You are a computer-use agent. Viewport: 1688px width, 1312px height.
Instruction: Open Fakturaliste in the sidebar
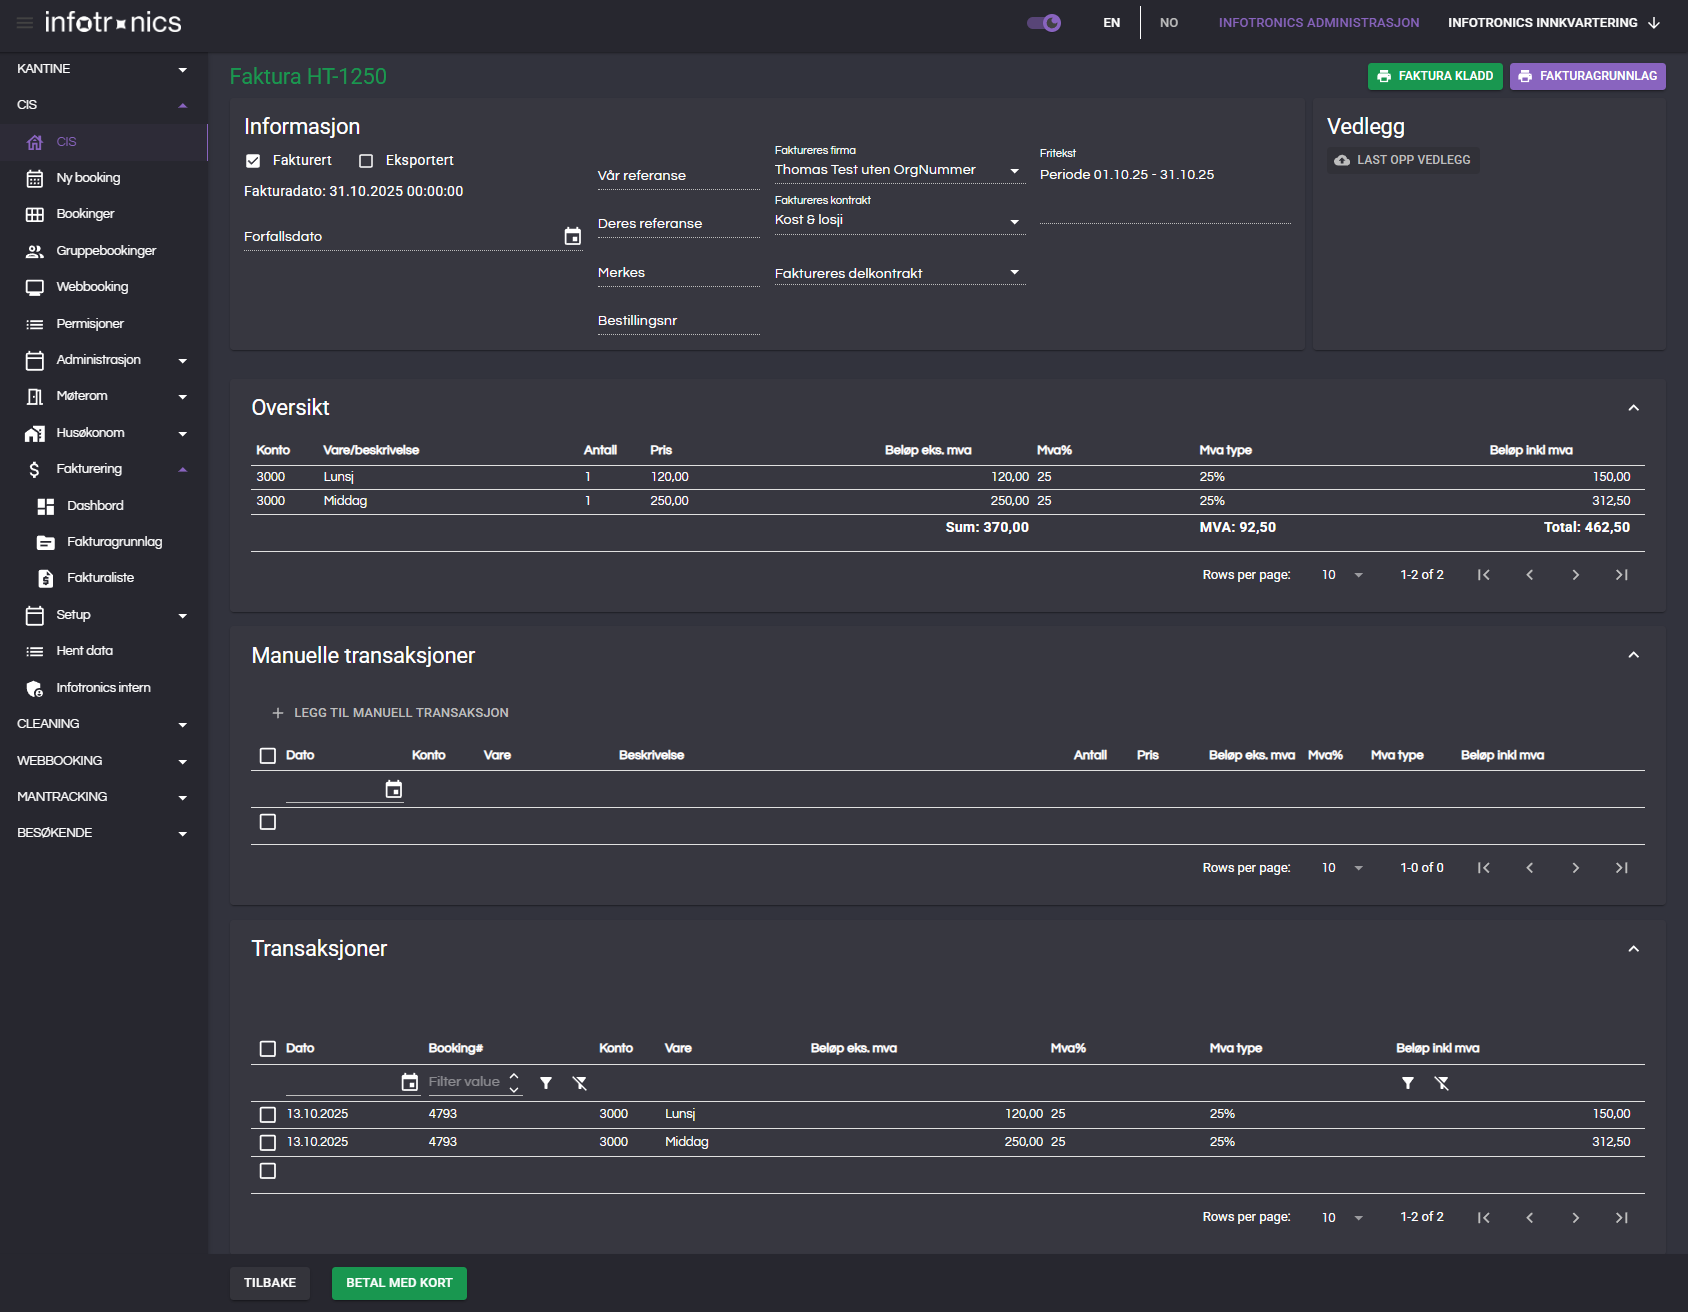click(100, 578)
